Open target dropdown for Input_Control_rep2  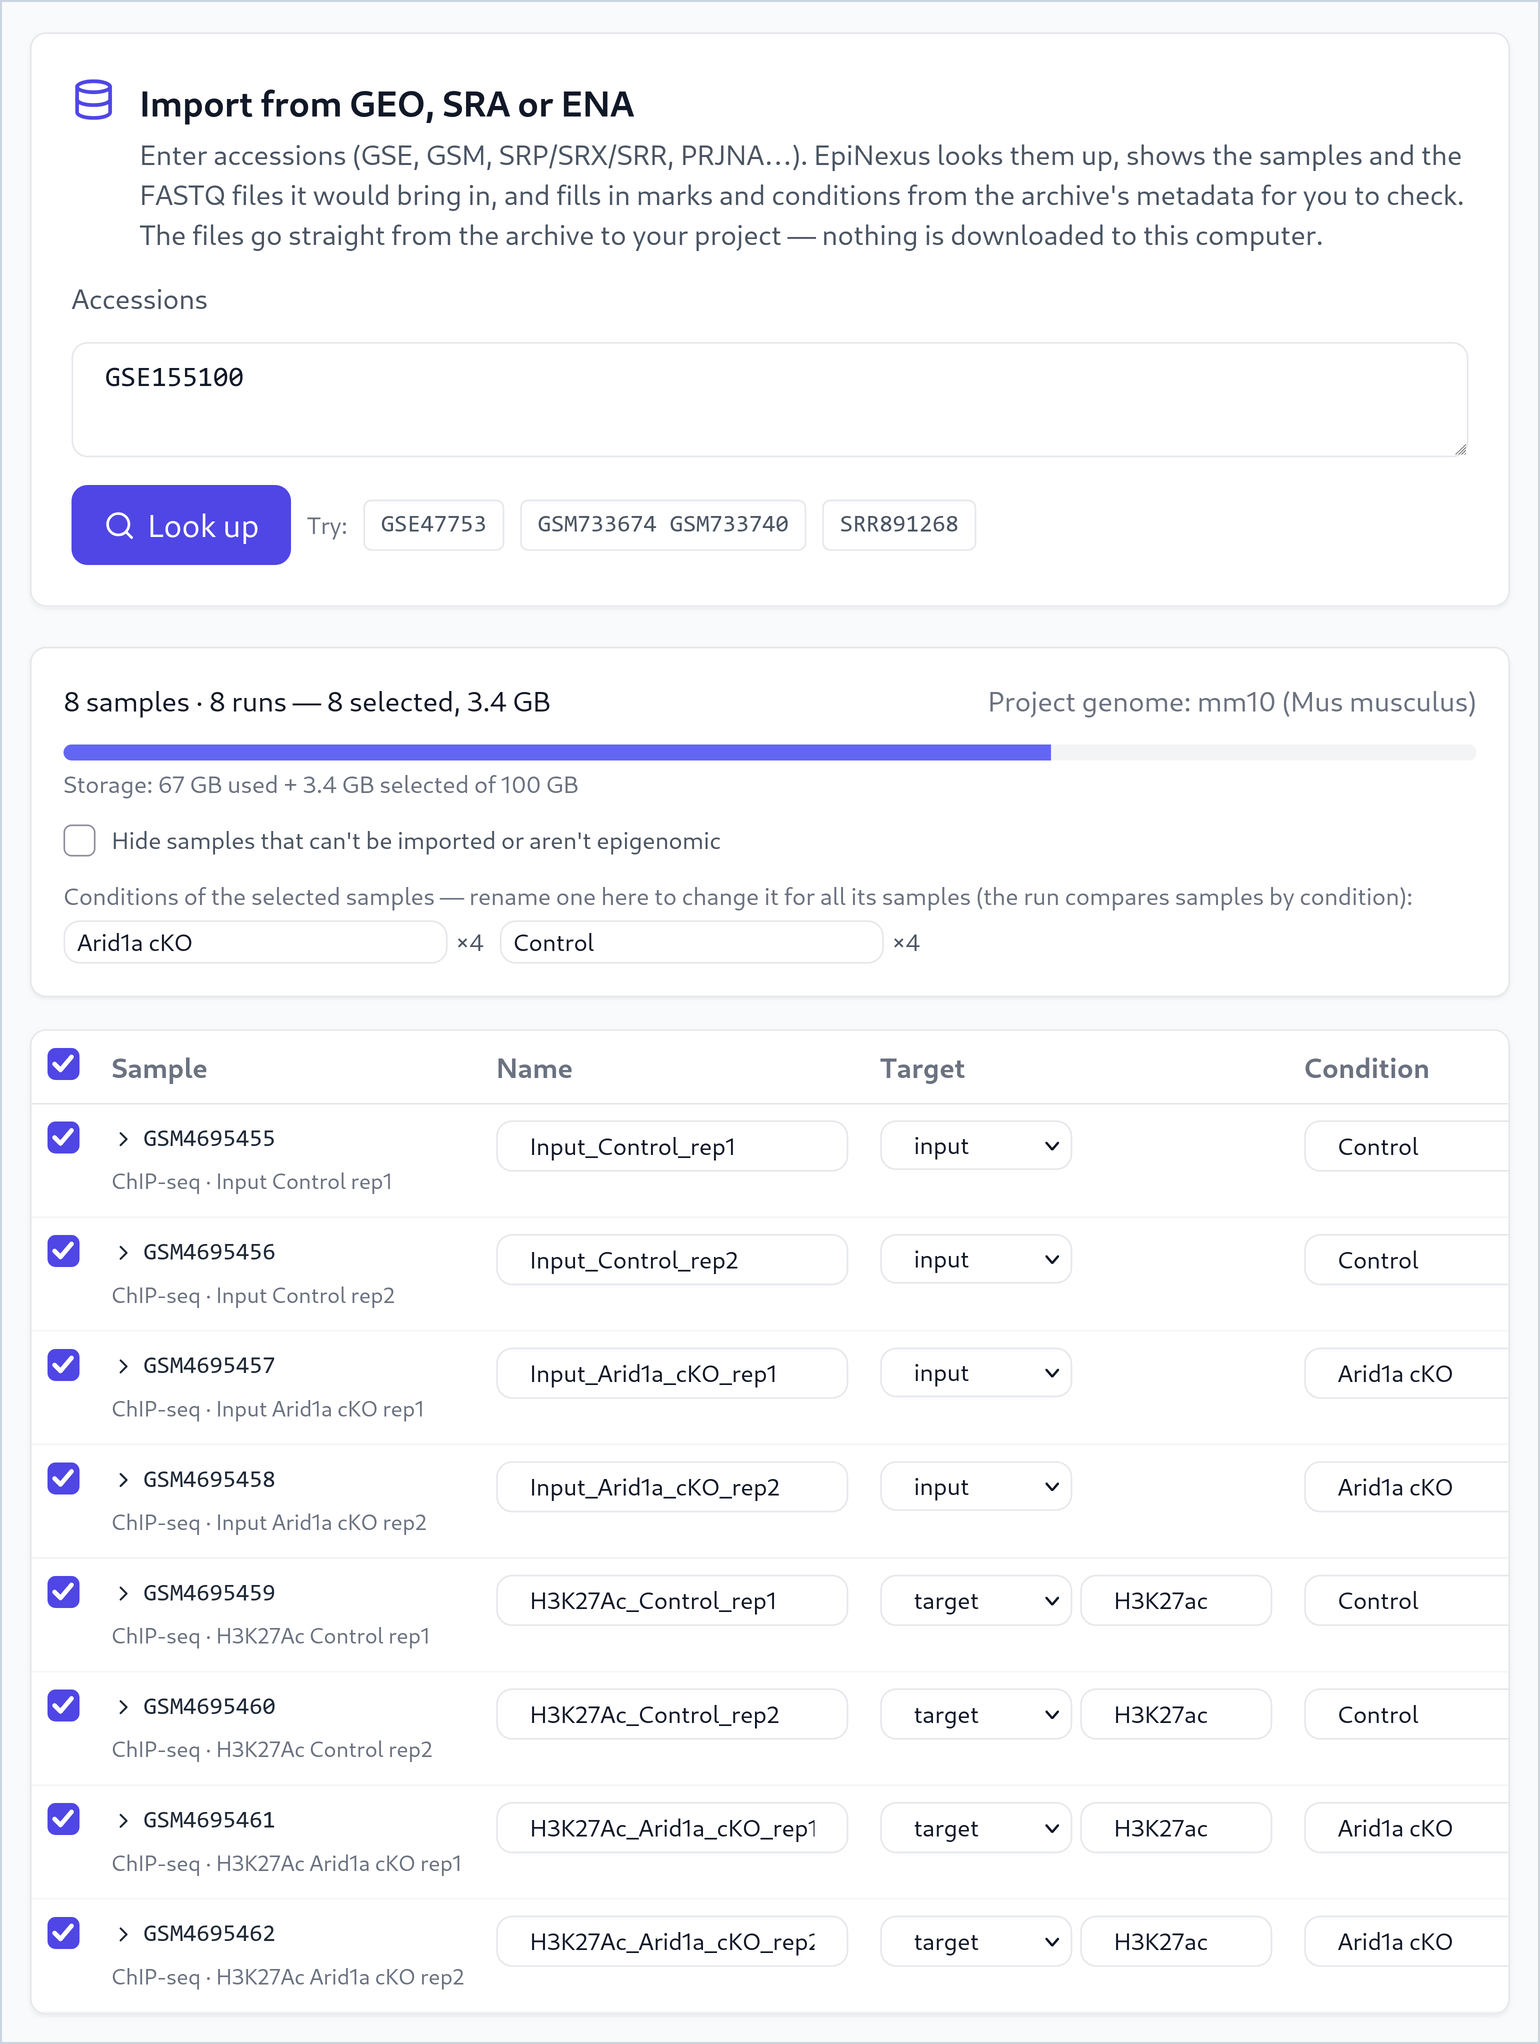click(976, 1260)
